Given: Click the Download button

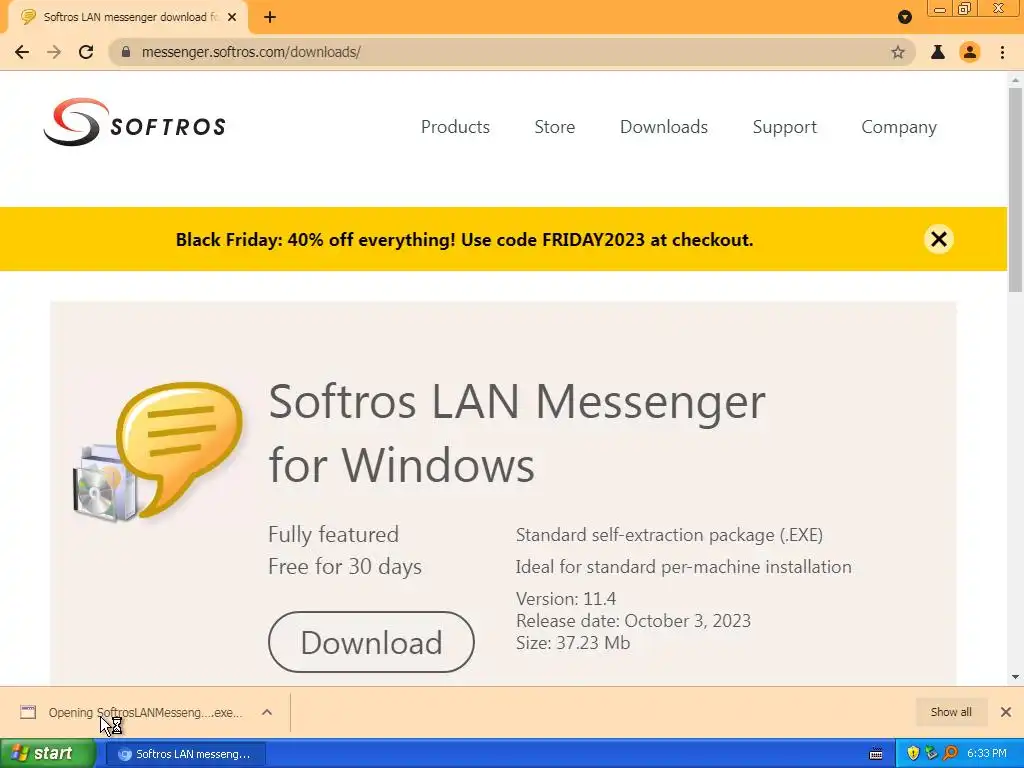Looking at the screenshot, I should (371, 642).
